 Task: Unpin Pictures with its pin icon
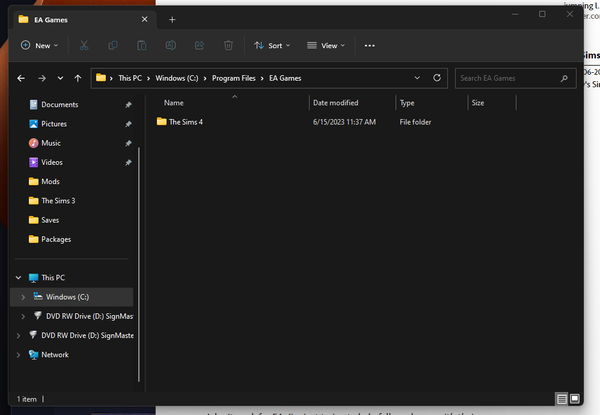coord(128,124)
